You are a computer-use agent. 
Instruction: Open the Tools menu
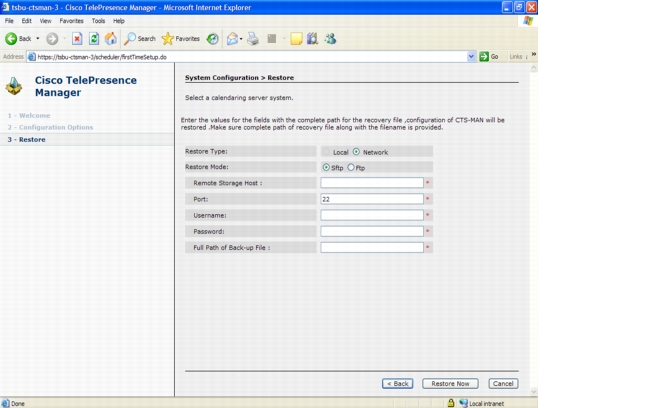98,21
